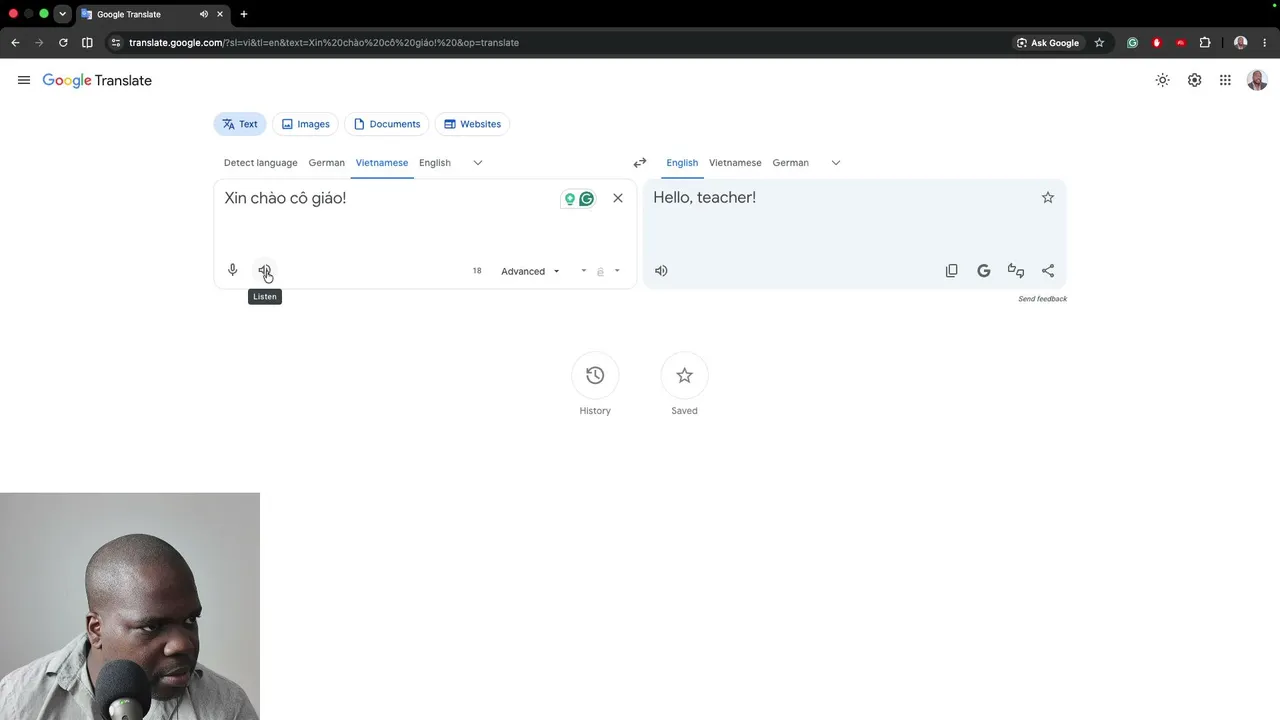Open the Grammarly browser extension
1280x720 pixels.
pos(1132,43)
